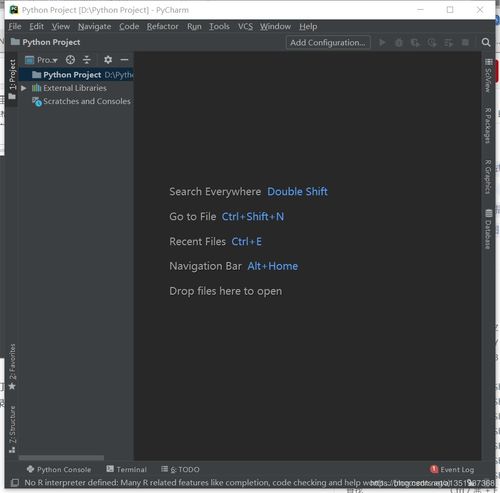Viewport: 500px width, 493px height.
Task: Toggle the 1: Project side tab
Action: click(12, 79)
